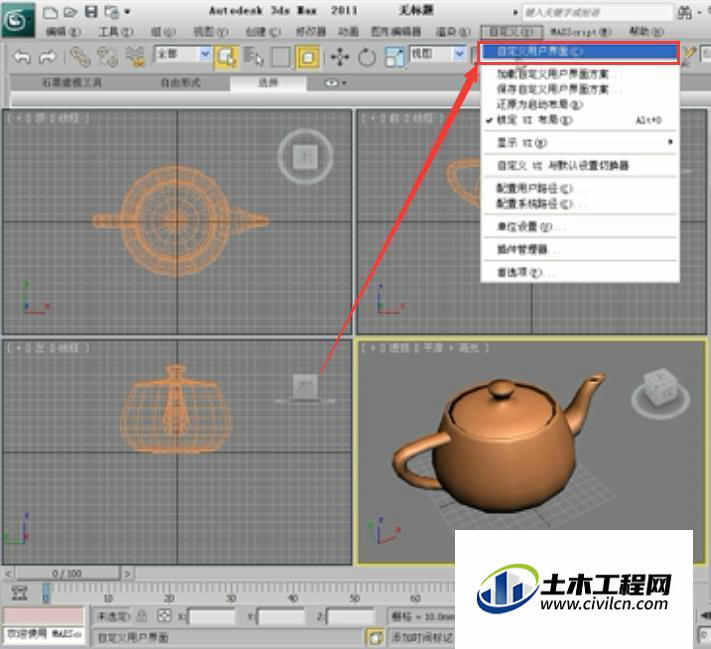Open the 左 view label menu in the bottom-left viewport
711x649 pixels.
[41, 348]
